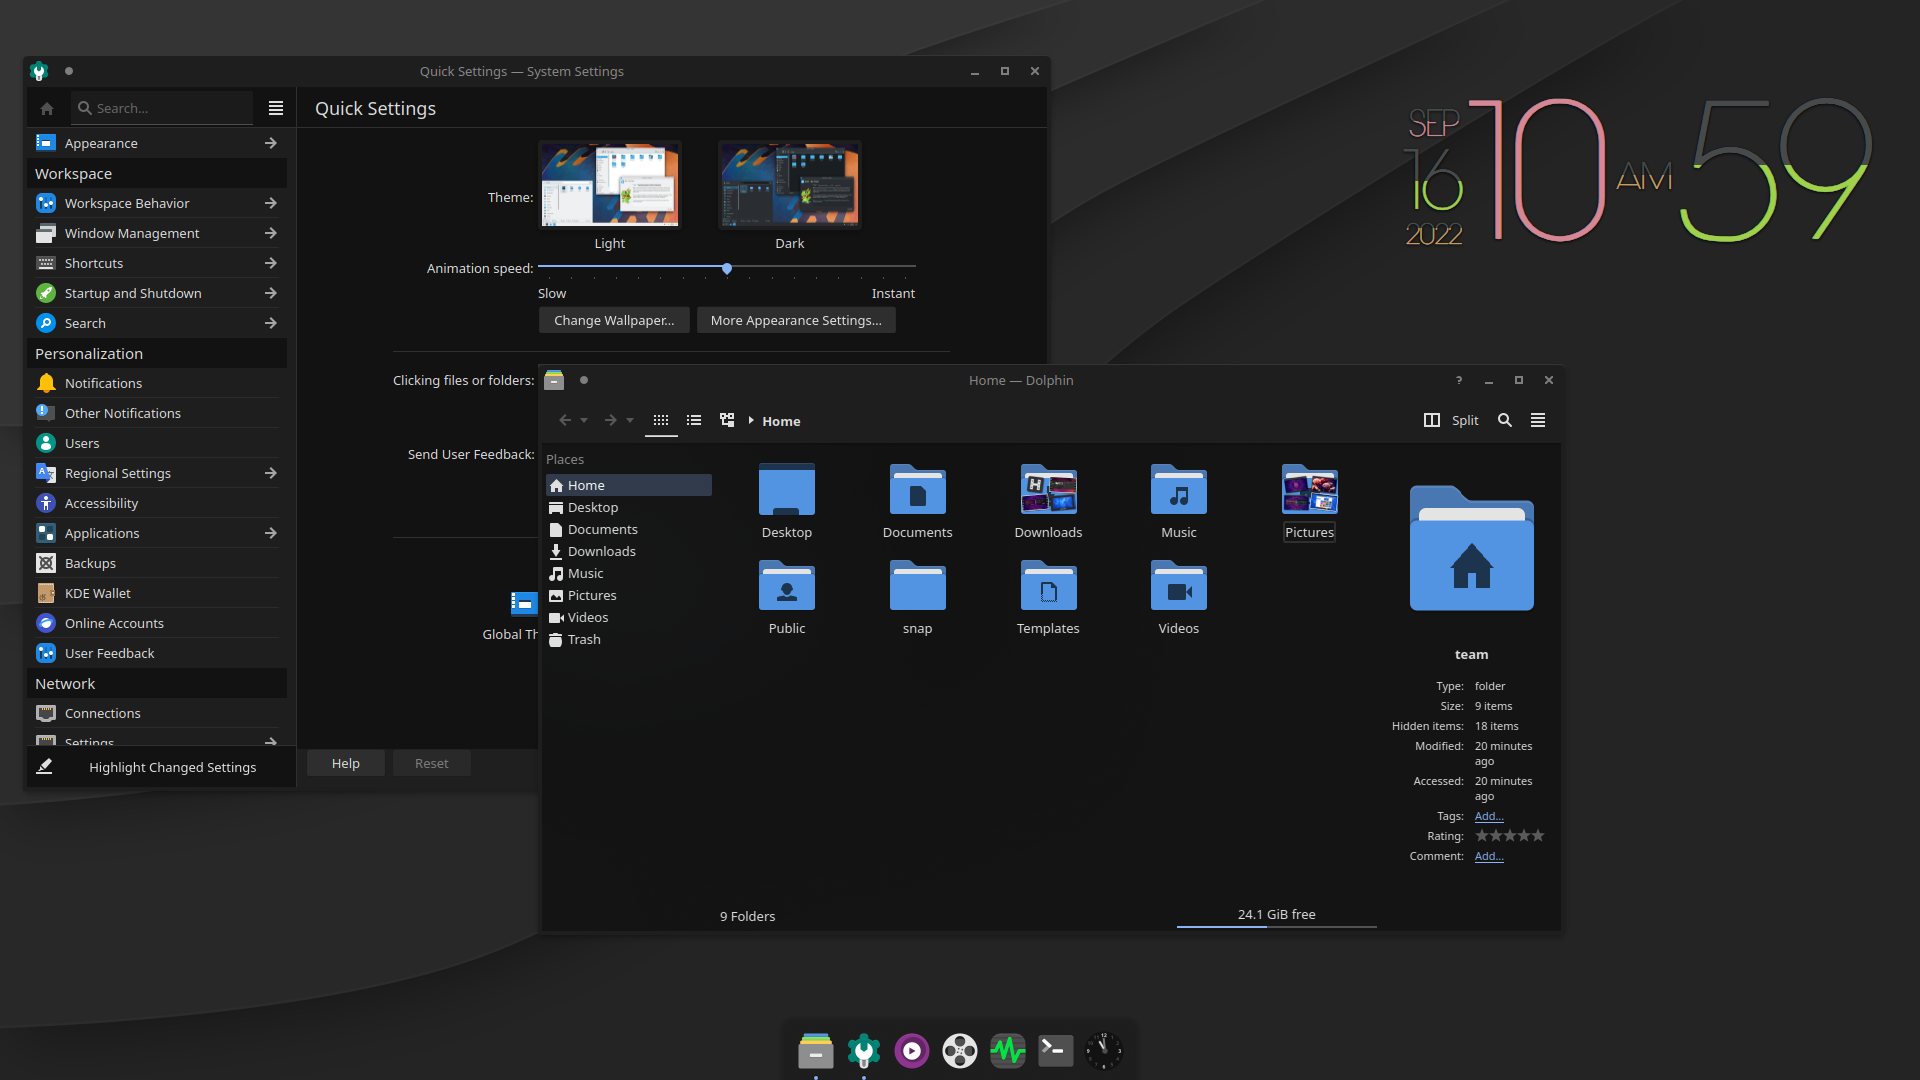
Task: Click the Split view icon in Dolphin
Action: 1431,419
